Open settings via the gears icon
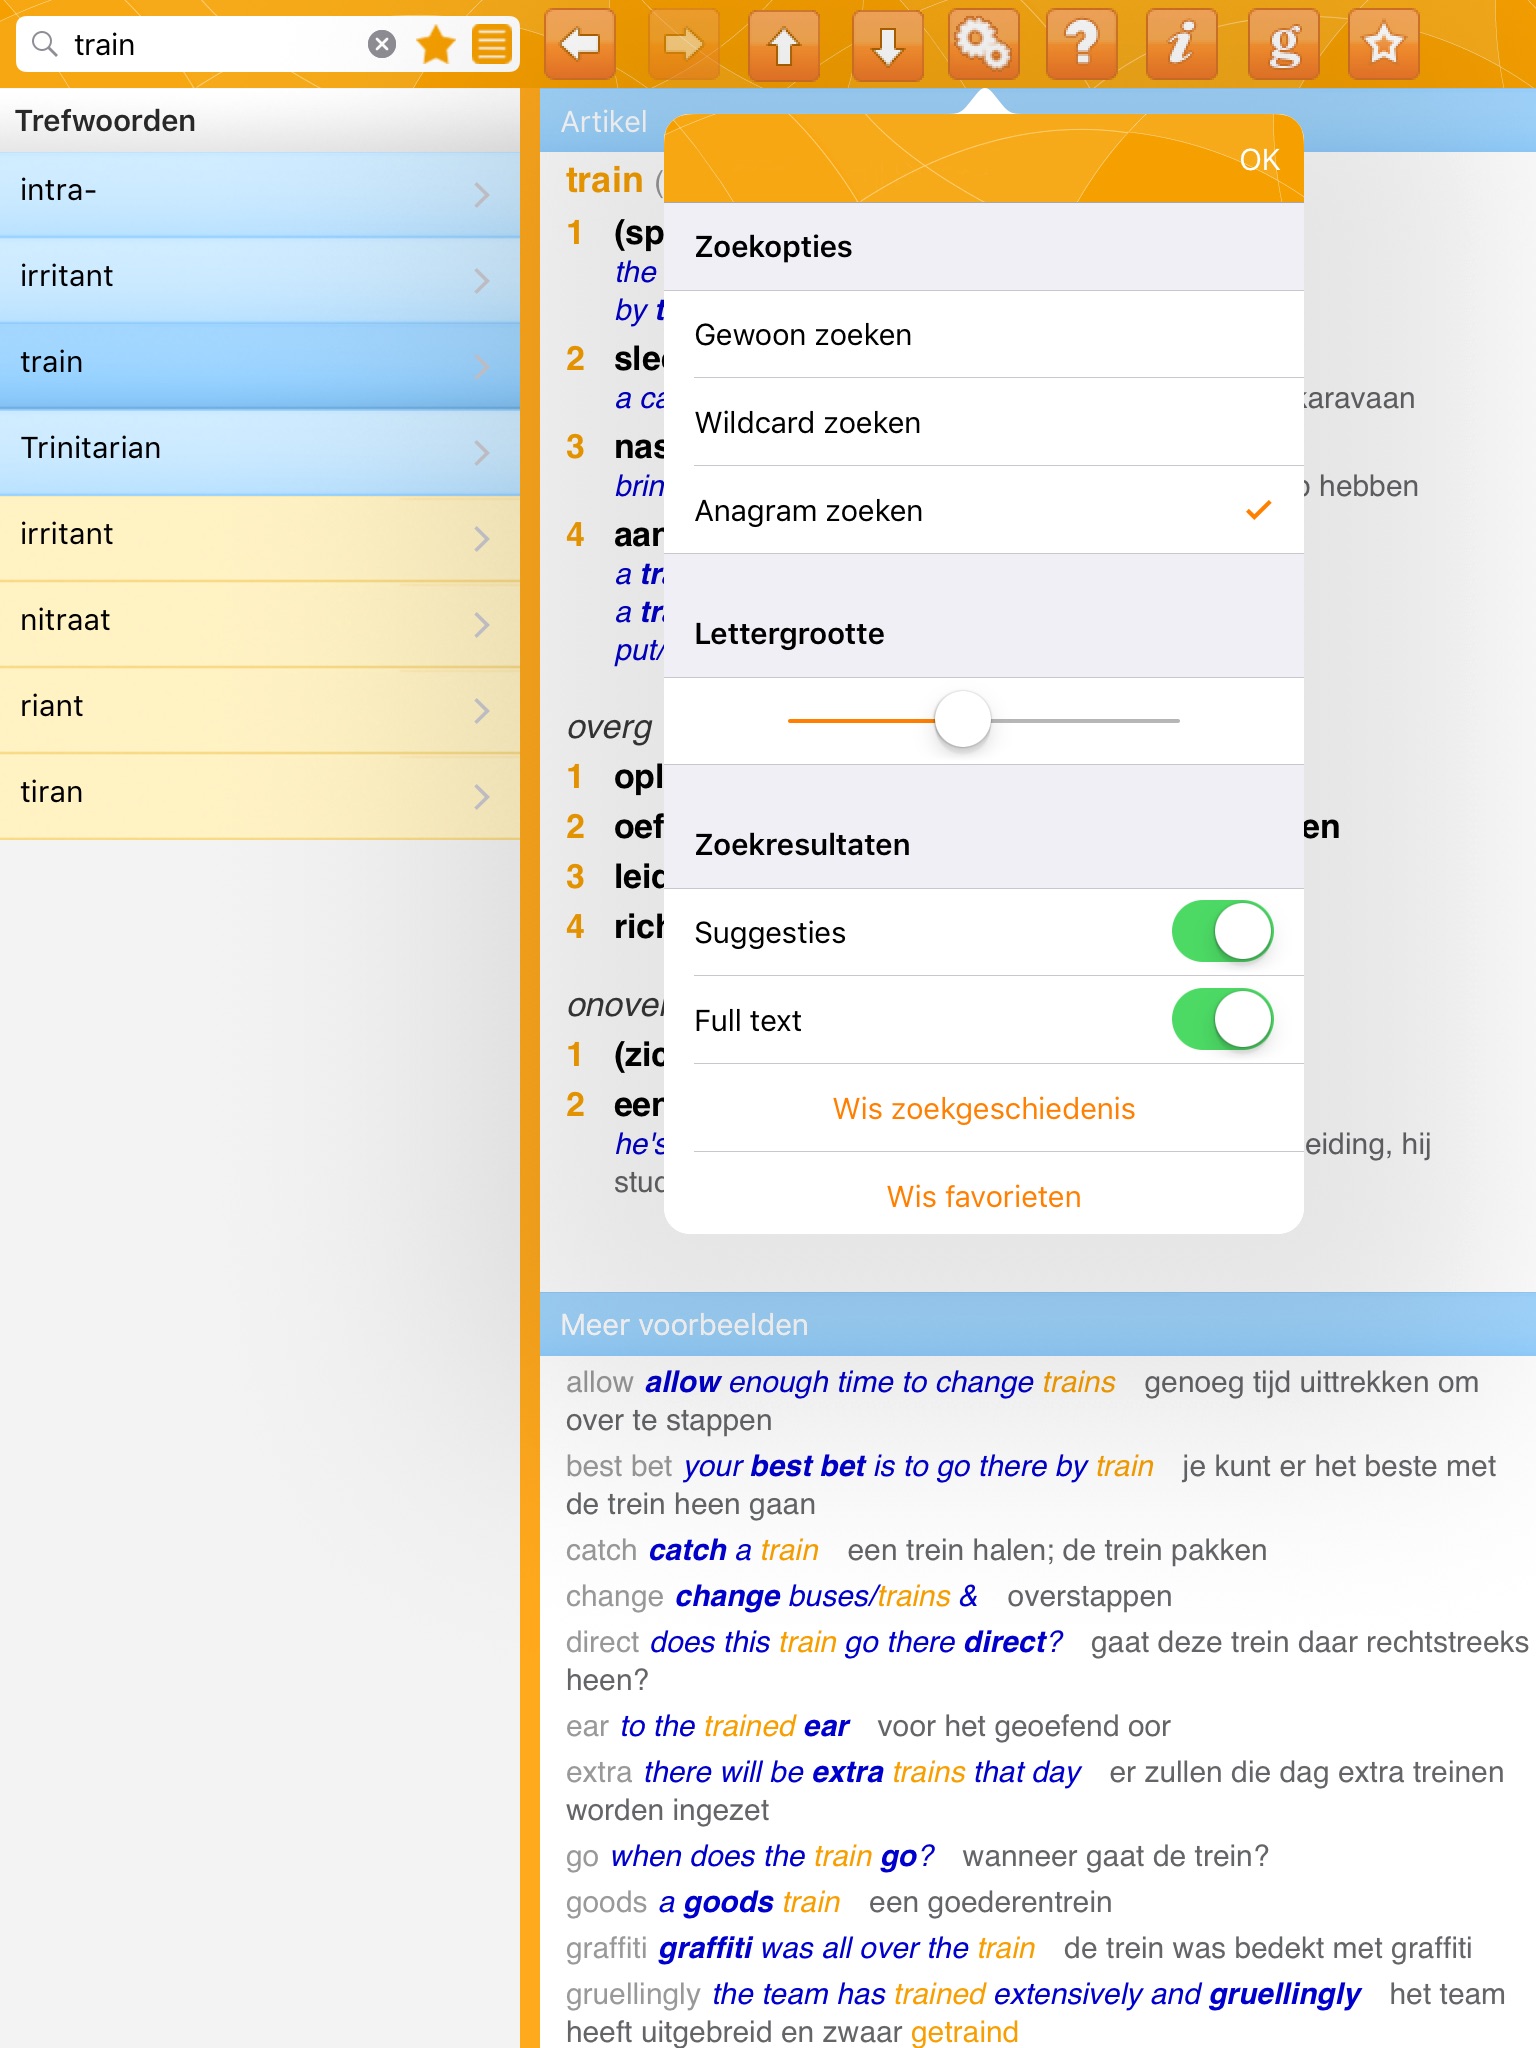Viewport: 1536px width, 2048px height. click(984, 44)
